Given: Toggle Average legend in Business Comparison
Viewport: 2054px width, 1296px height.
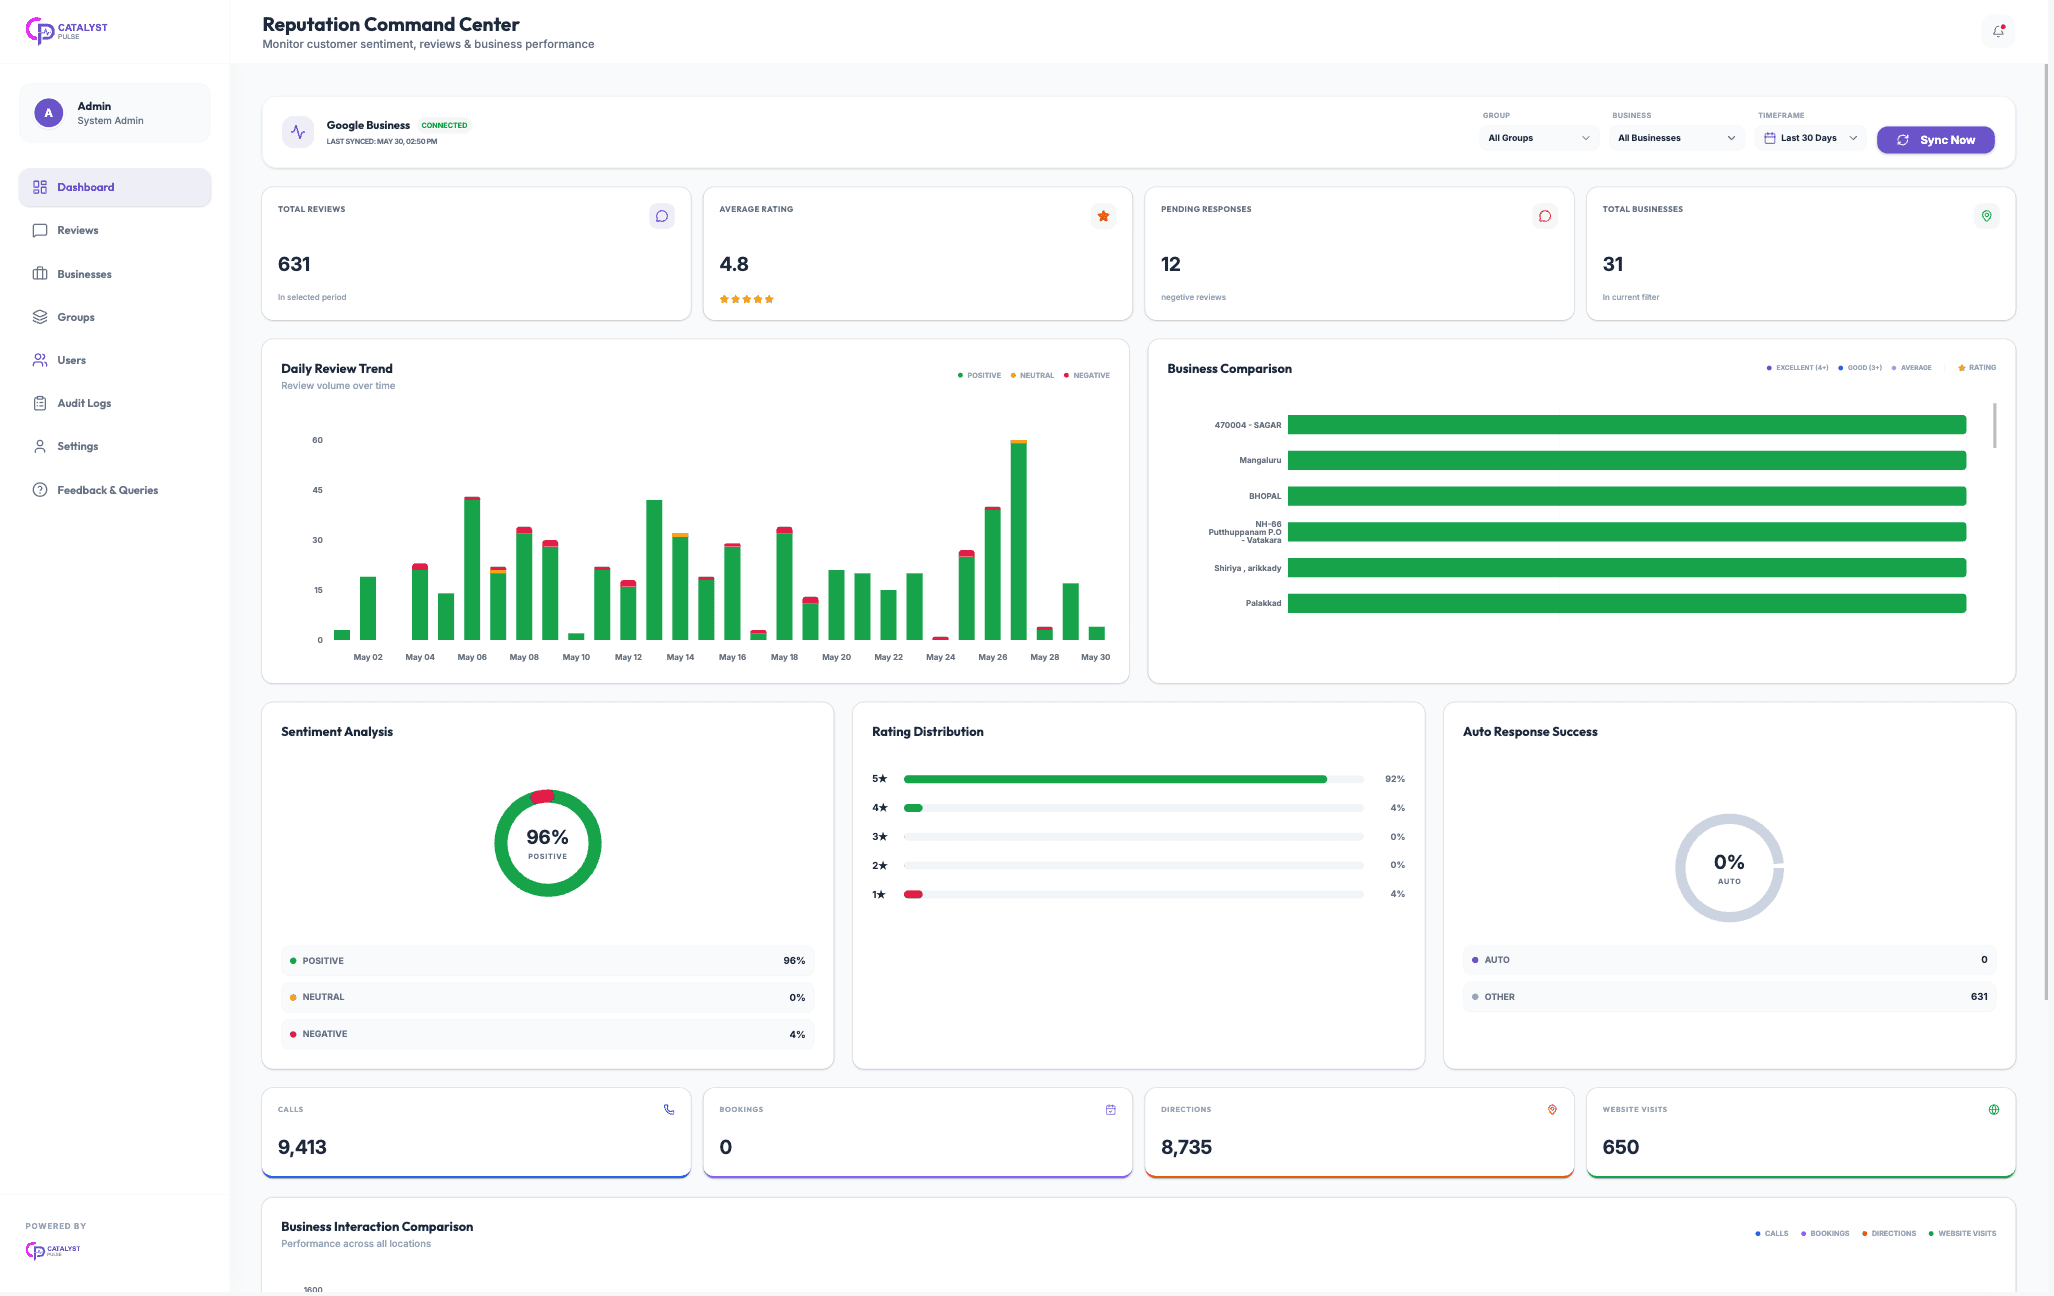Looking at the screenshot, I should [1912, 368].
